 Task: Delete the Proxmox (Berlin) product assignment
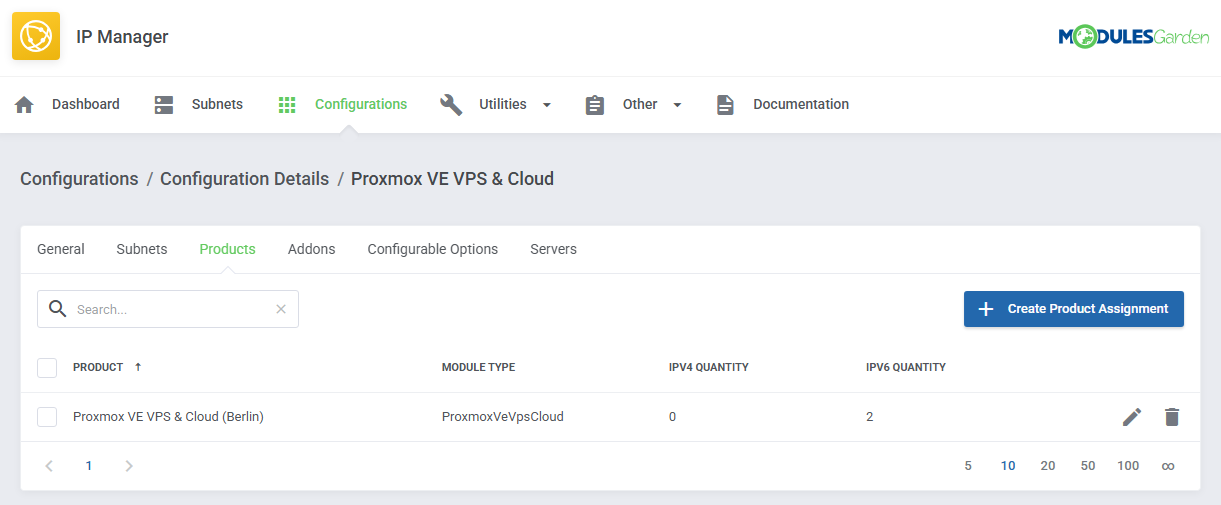pos(1172,417)
